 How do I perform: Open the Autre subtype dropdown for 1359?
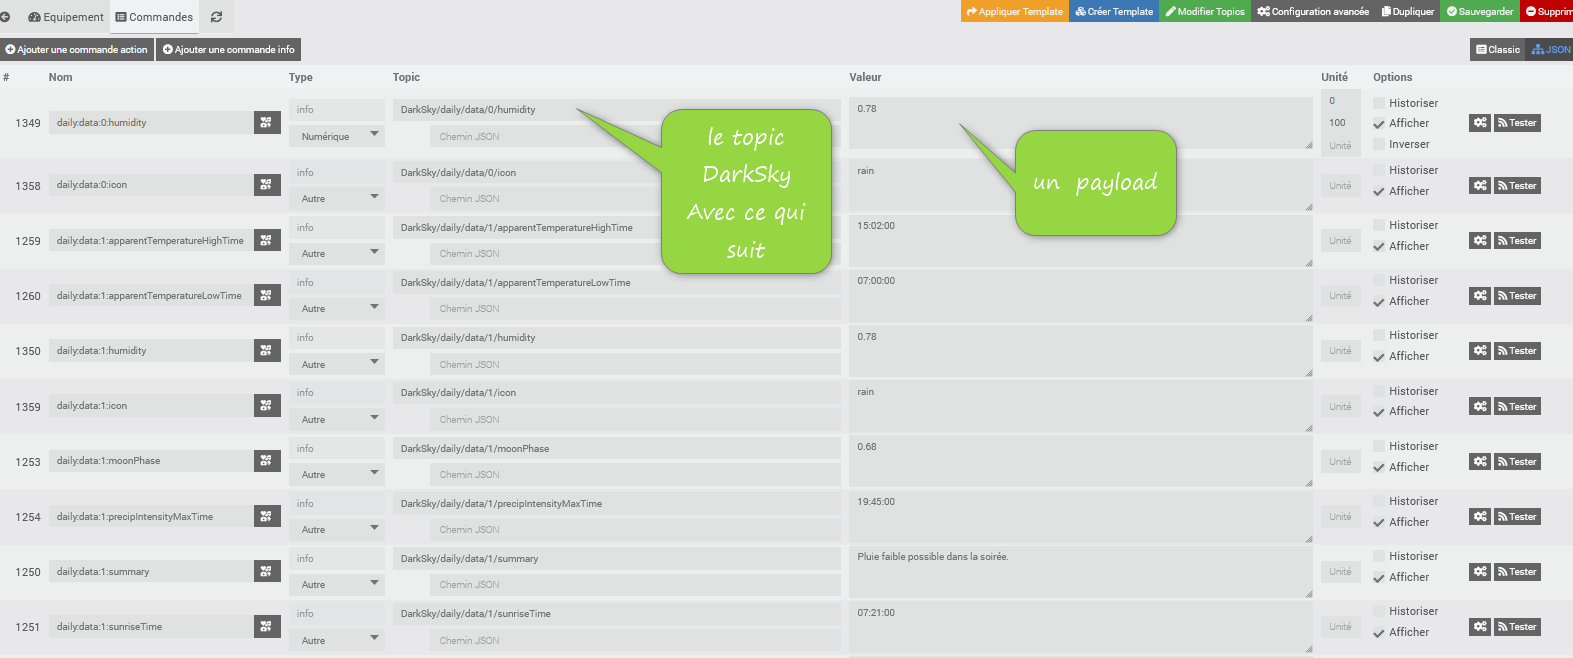pyautogui.click(x=337, y=420)
